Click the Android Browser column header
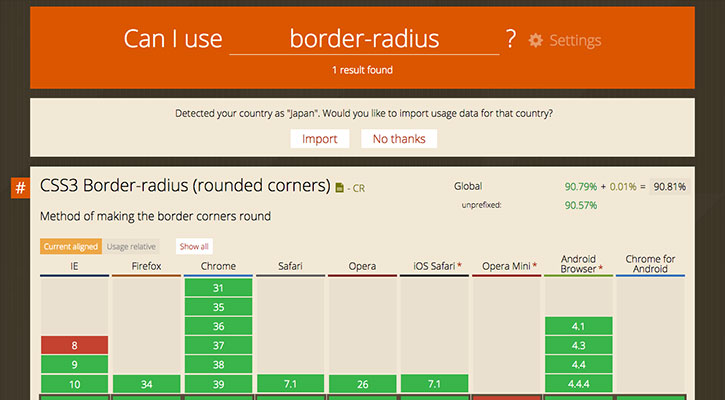 click(578, 264)
